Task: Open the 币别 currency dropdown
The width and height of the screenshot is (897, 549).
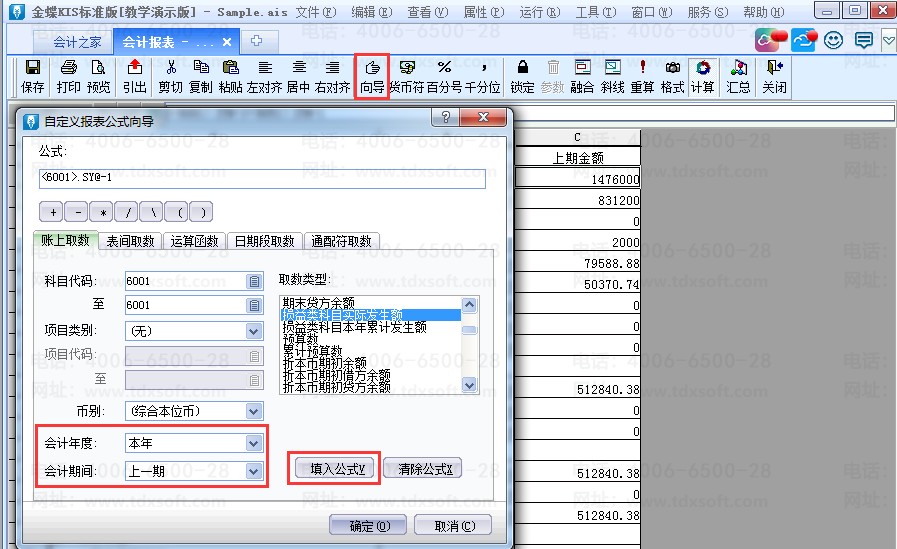Action: pos(254,411)
